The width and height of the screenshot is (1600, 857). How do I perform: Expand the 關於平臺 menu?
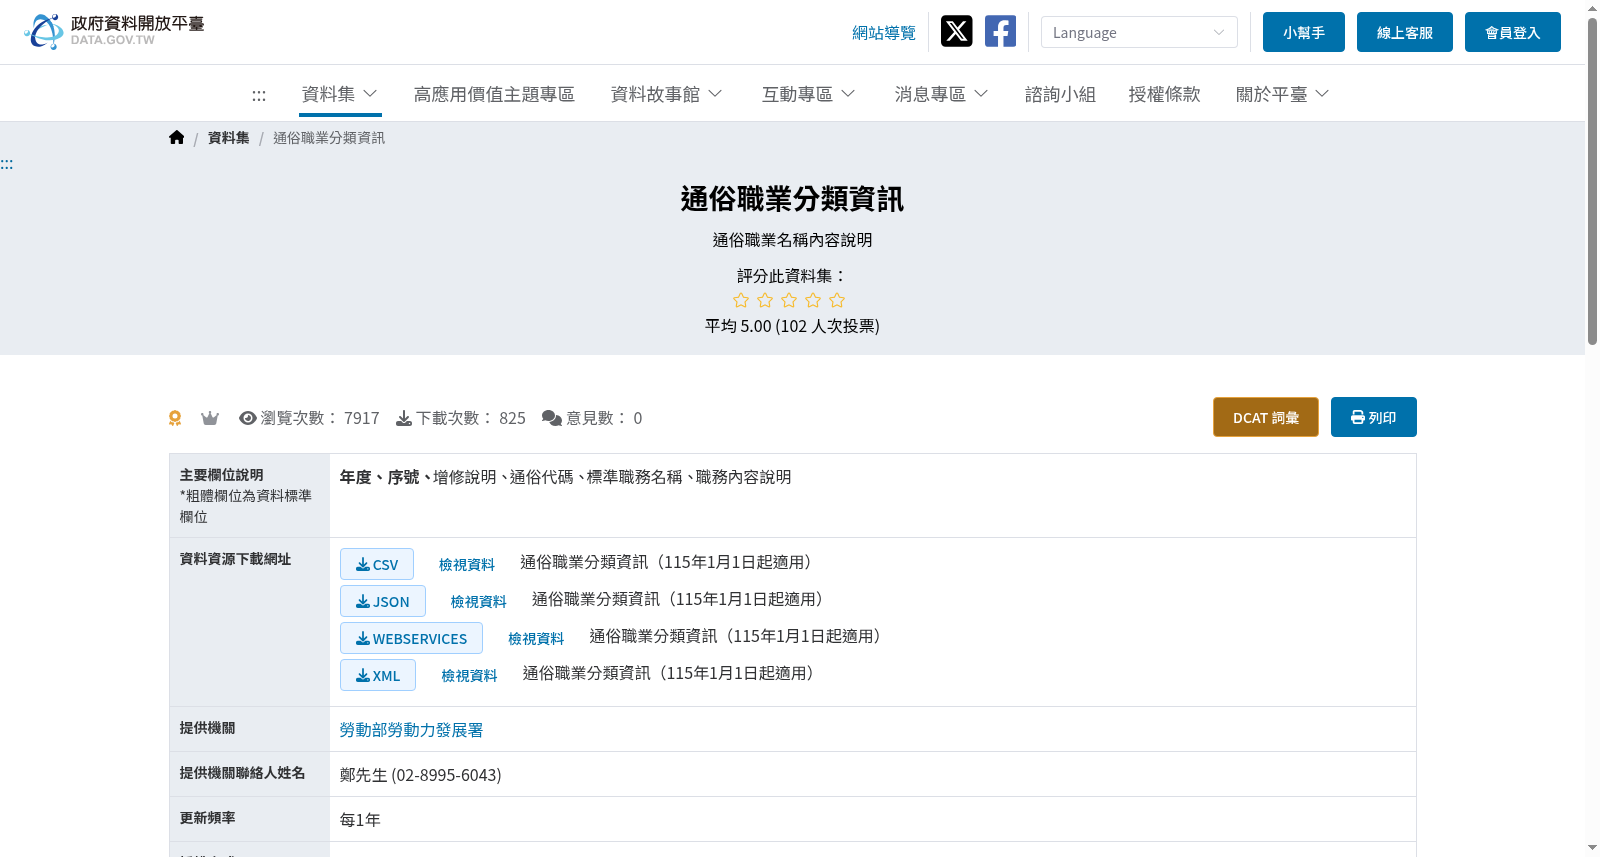[1282, 94]
